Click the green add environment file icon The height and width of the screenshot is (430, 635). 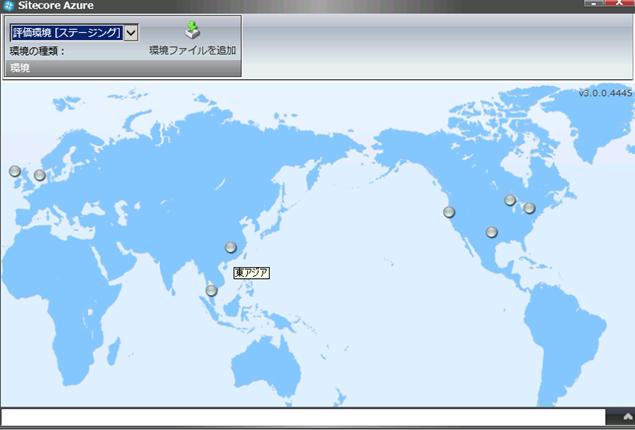(x=192, y=30)
